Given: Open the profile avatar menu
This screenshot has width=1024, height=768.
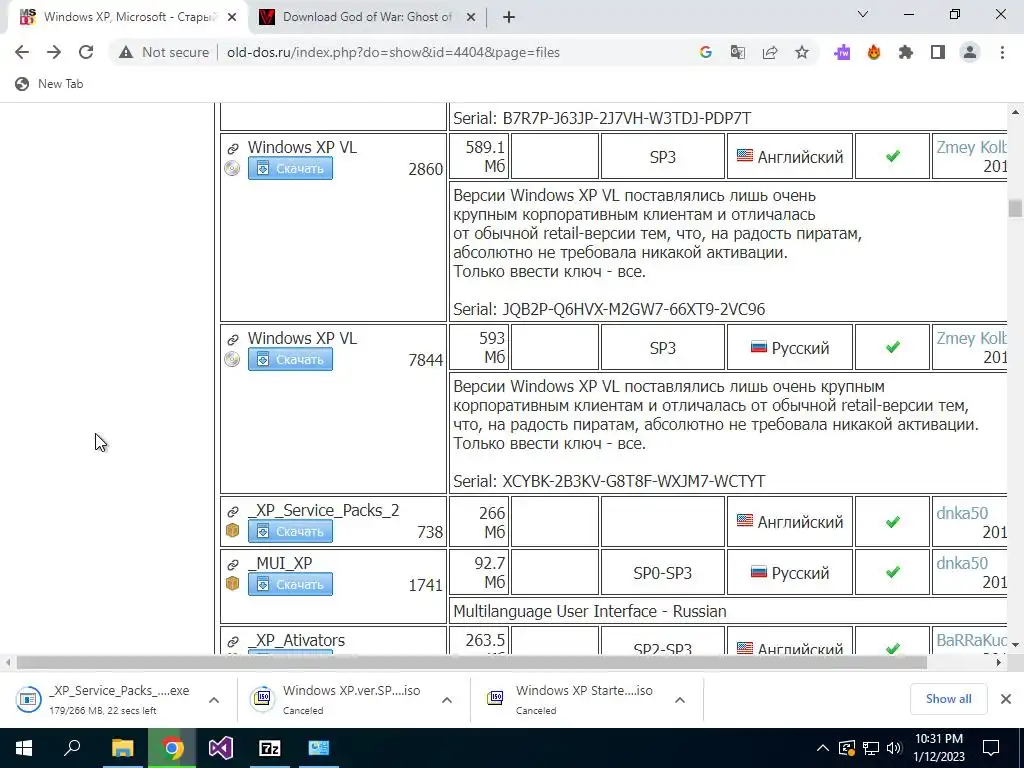Looking at the screenshot, I should pyautogui.click(x=970, y=52).
